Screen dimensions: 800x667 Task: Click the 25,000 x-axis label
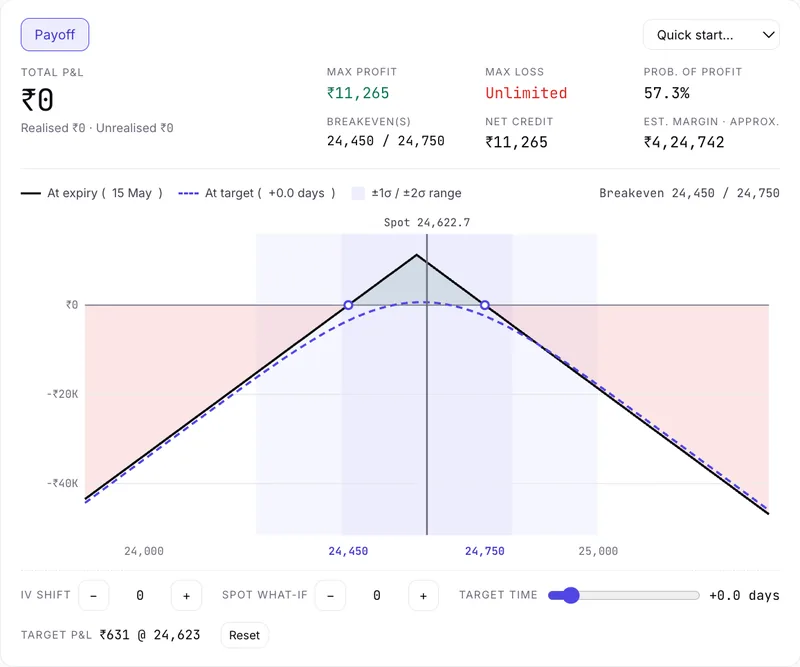coord(598,551)
